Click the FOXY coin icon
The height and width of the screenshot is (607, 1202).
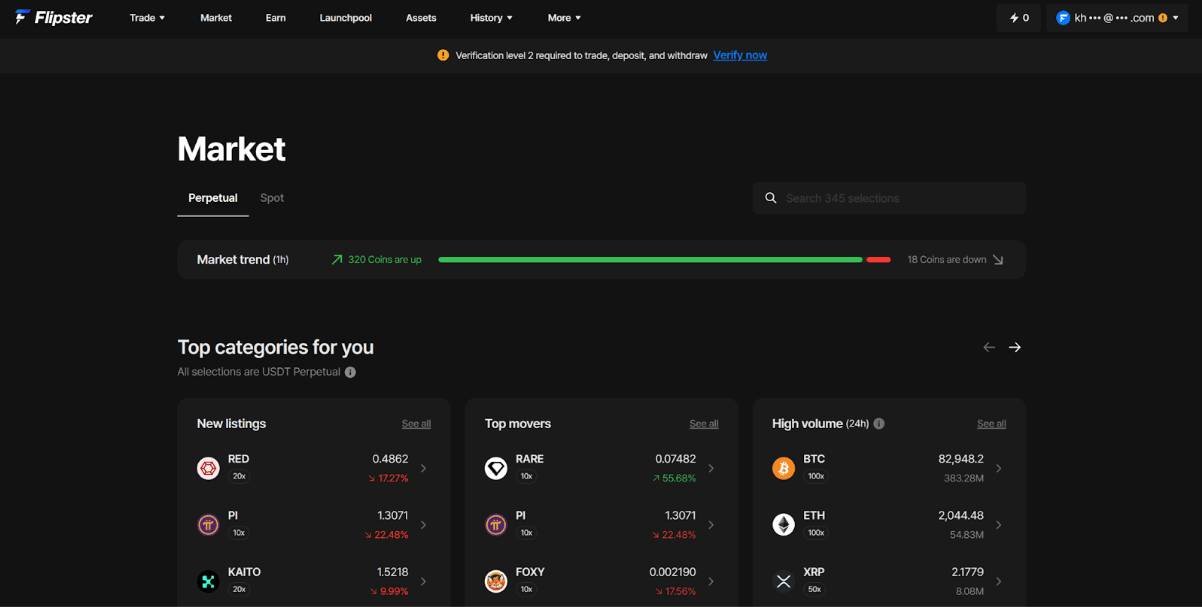coord(496,581)
